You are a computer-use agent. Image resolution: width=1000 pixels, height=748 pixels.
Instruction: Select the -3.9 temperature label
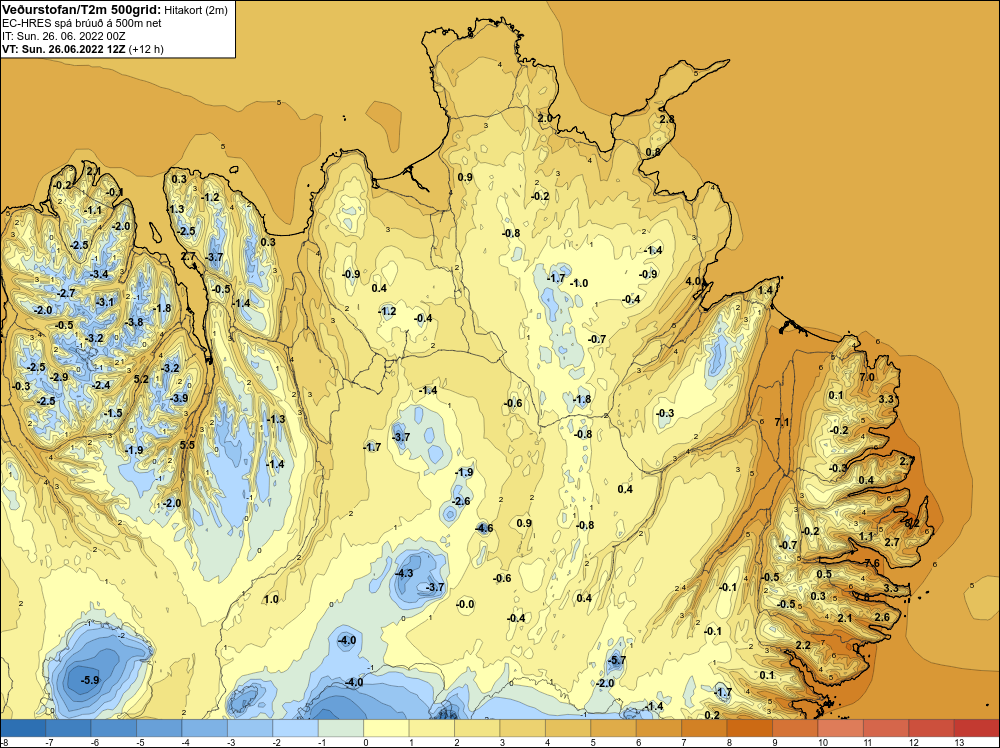click(179, 398)
